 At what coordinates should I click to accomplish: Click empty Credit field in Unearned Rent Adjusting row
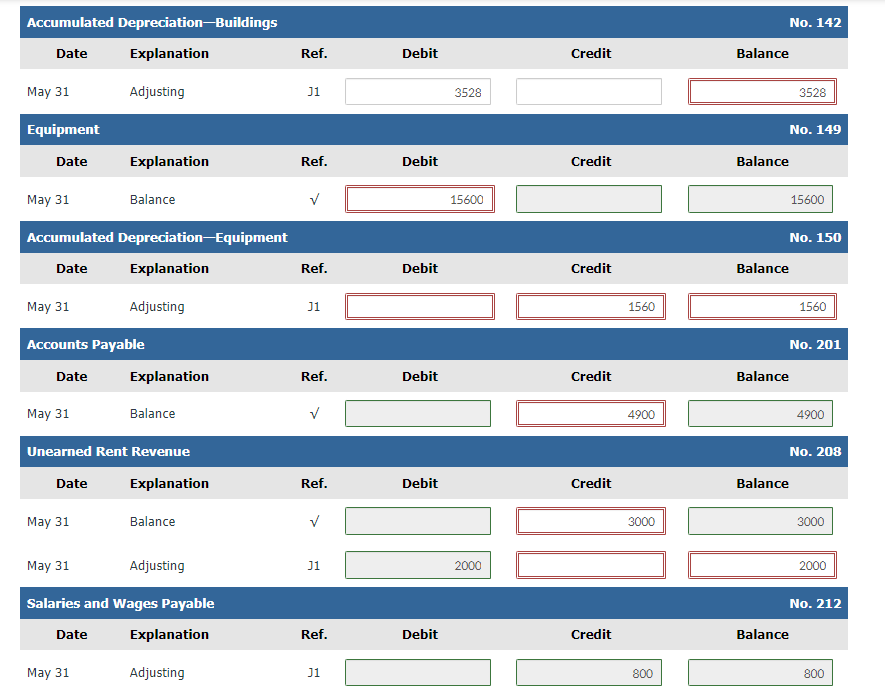(x=591, y=565)
